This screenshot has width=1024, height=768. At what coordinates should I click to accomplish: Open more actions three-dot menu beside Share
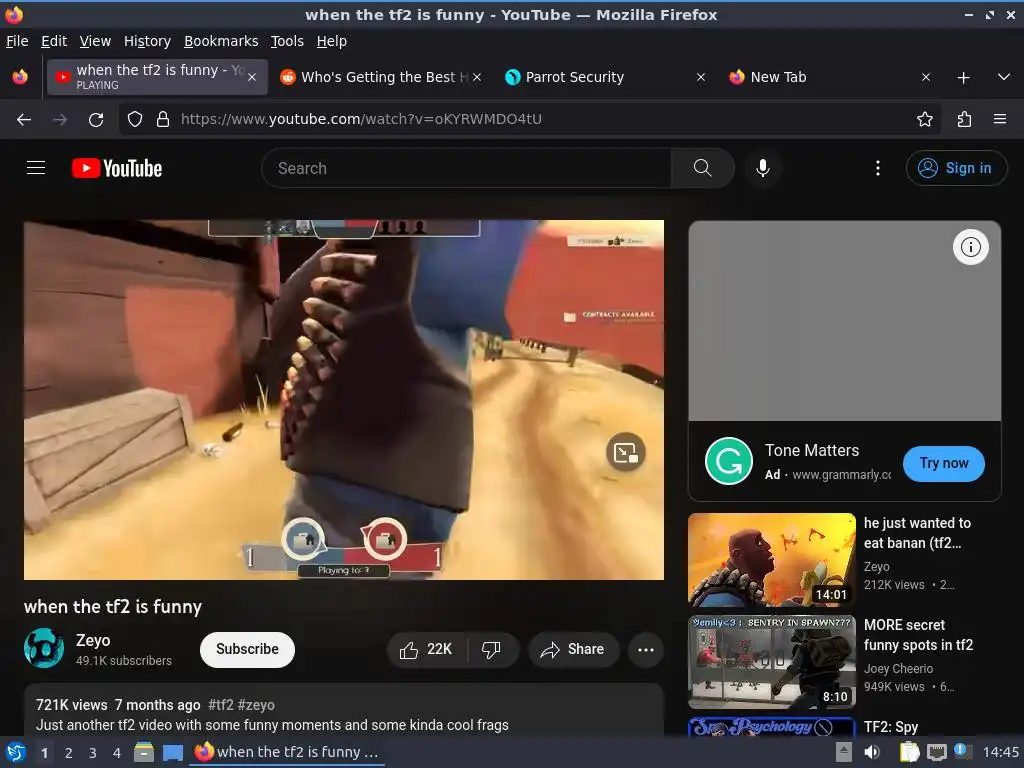(x=646, y=650)
